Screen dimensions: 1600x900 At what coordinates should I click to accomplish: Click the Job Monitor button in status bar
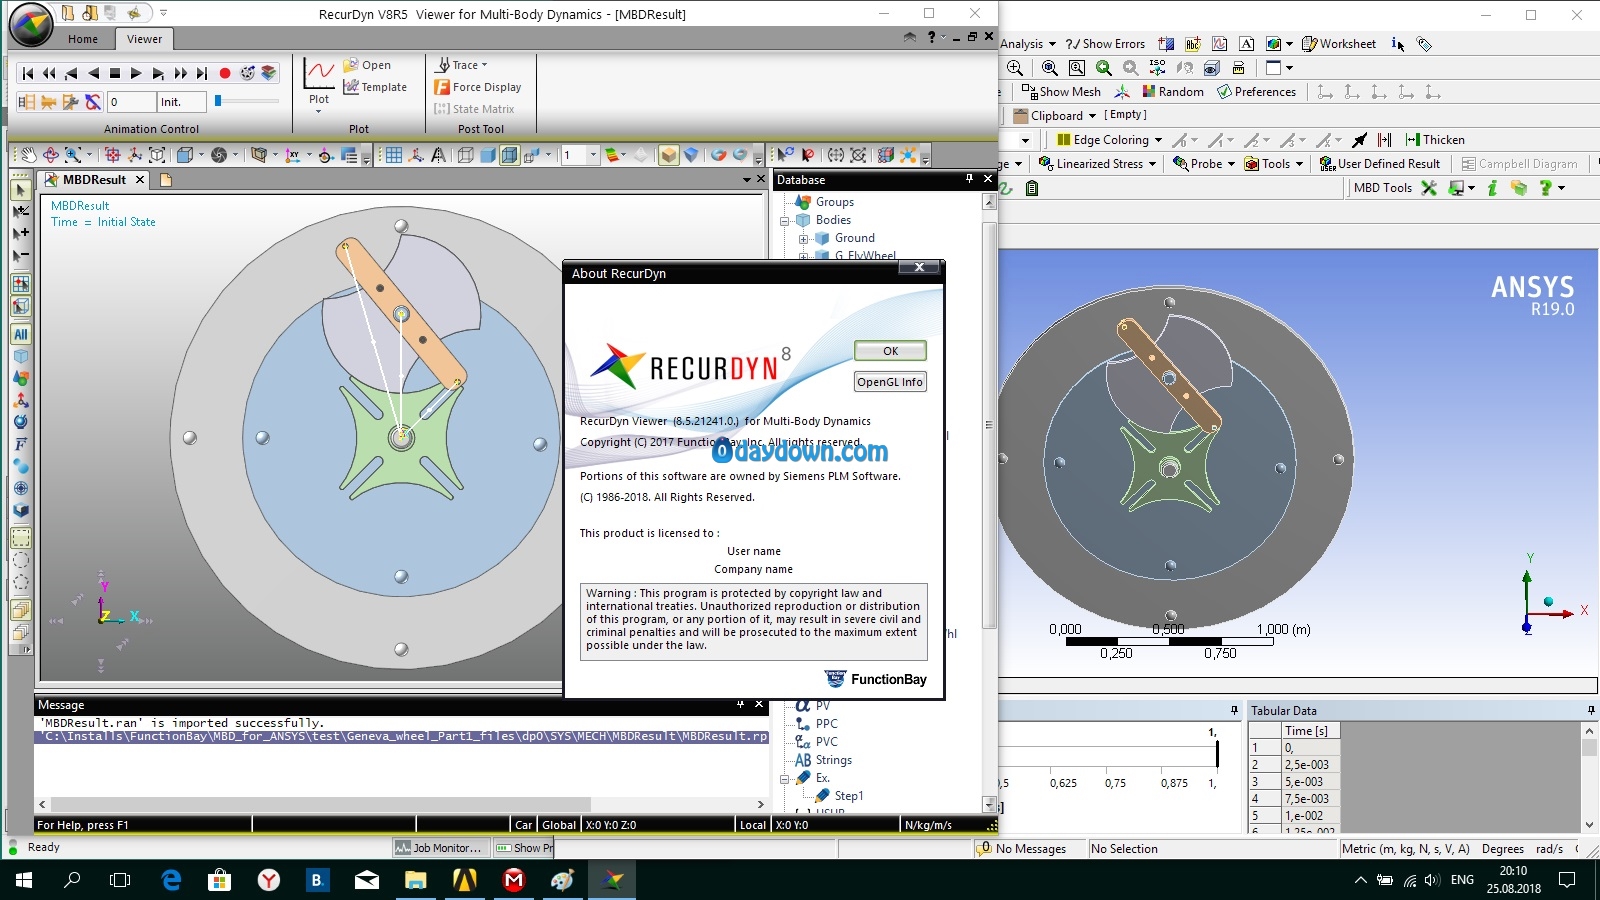(439, 848)
